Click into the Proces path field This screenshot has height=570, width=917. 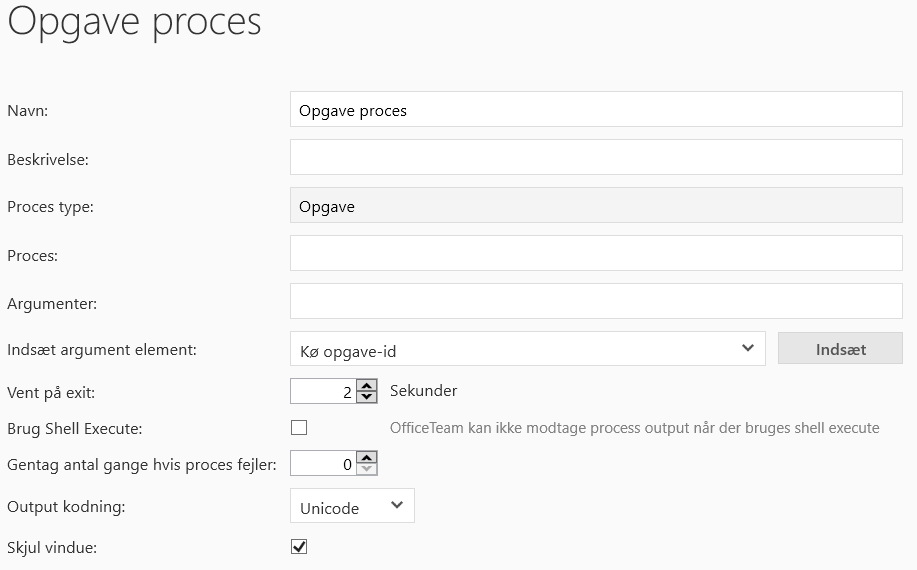point(596,254)
